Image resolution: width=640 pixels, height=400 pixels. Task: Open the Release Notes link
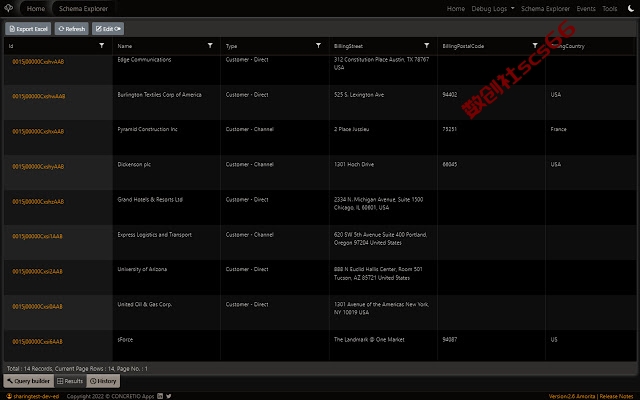[616, 396]
